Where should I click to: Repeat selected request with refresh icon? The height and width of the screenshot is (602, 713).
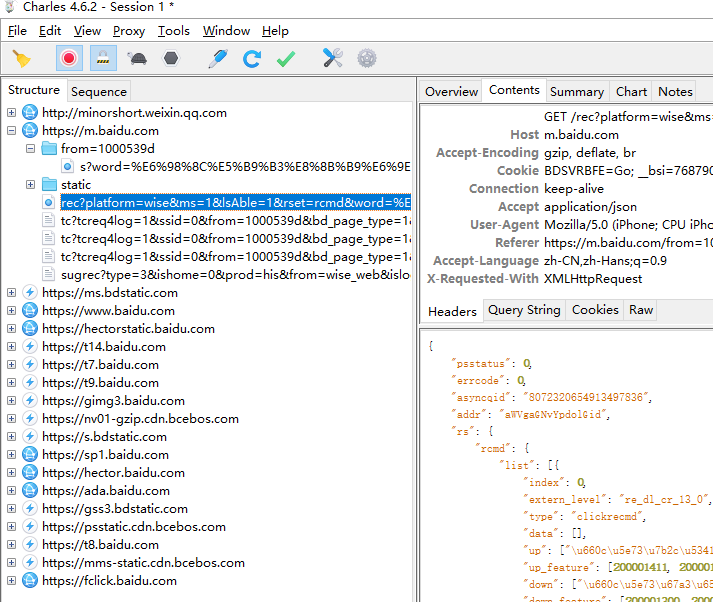tap(252, 58)
